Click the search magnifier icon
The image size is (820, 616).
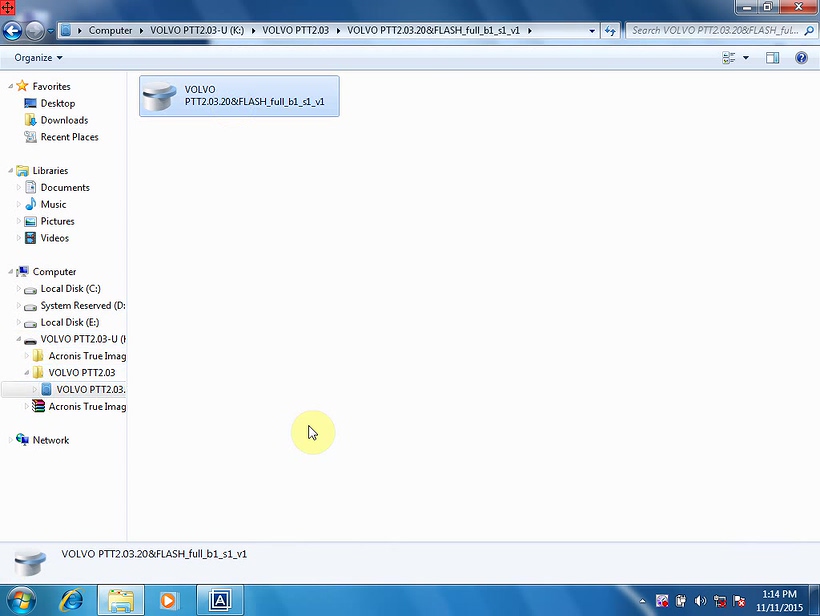809,31
